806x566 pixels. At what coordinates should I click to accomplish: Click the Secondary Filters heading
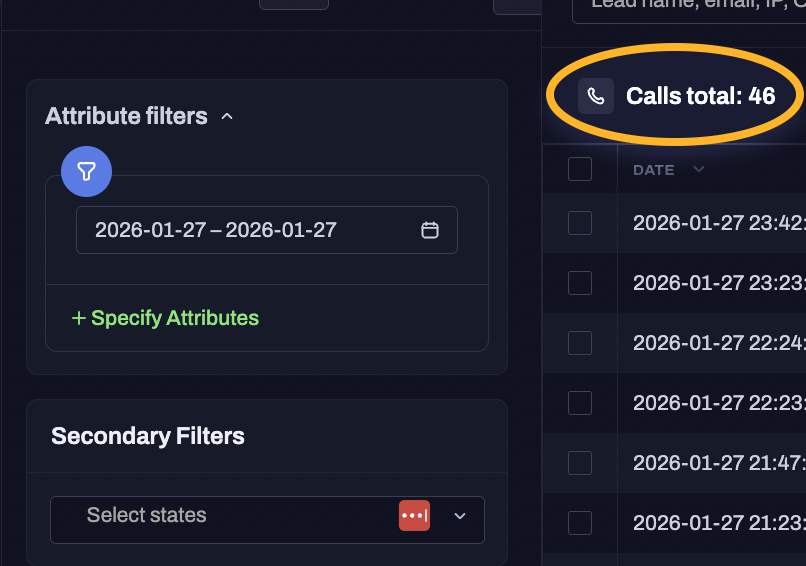pos(148,436)
